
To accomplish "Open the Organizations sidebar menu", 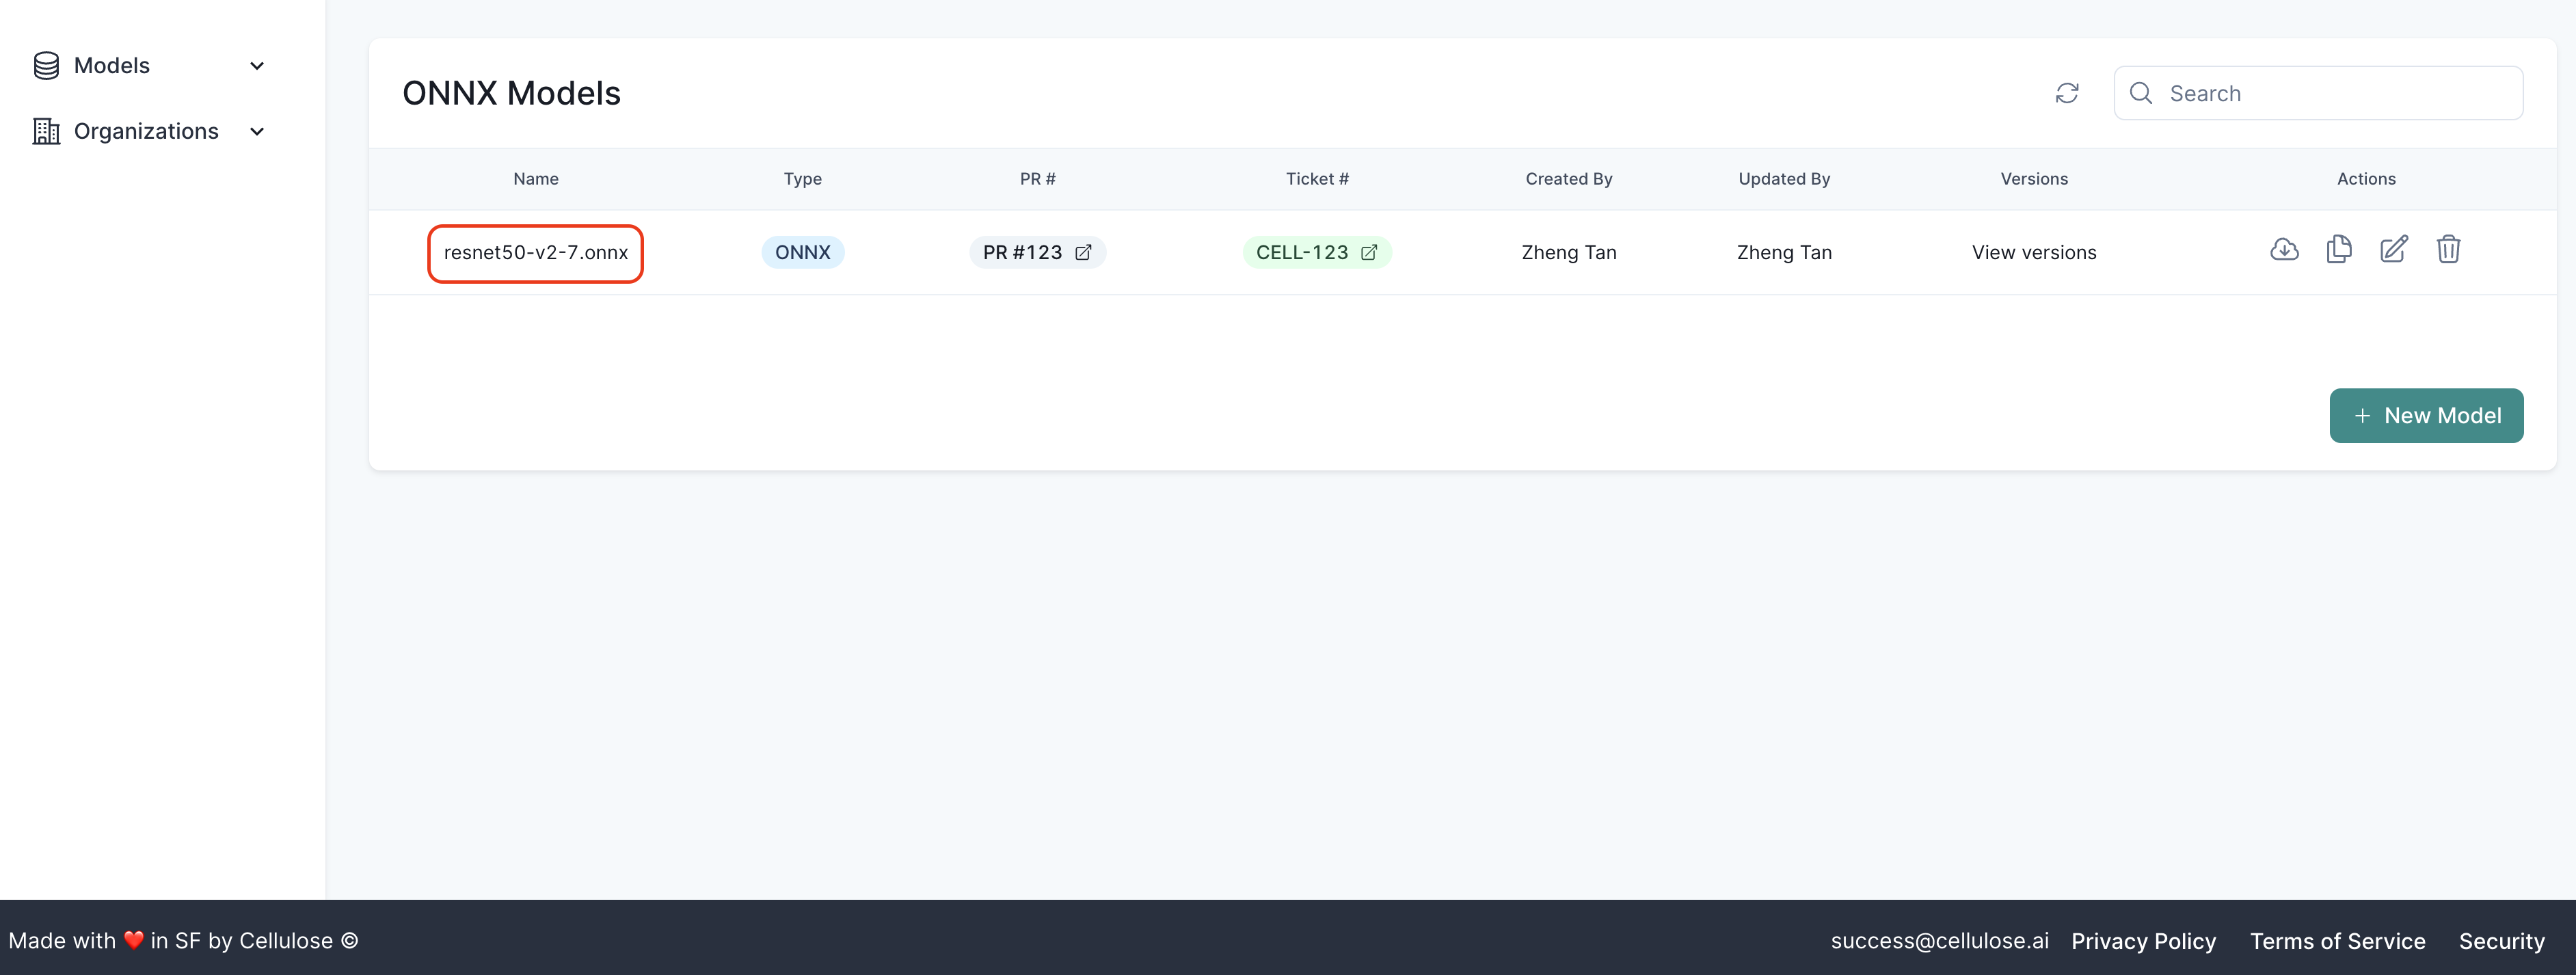I will point(146,131).
